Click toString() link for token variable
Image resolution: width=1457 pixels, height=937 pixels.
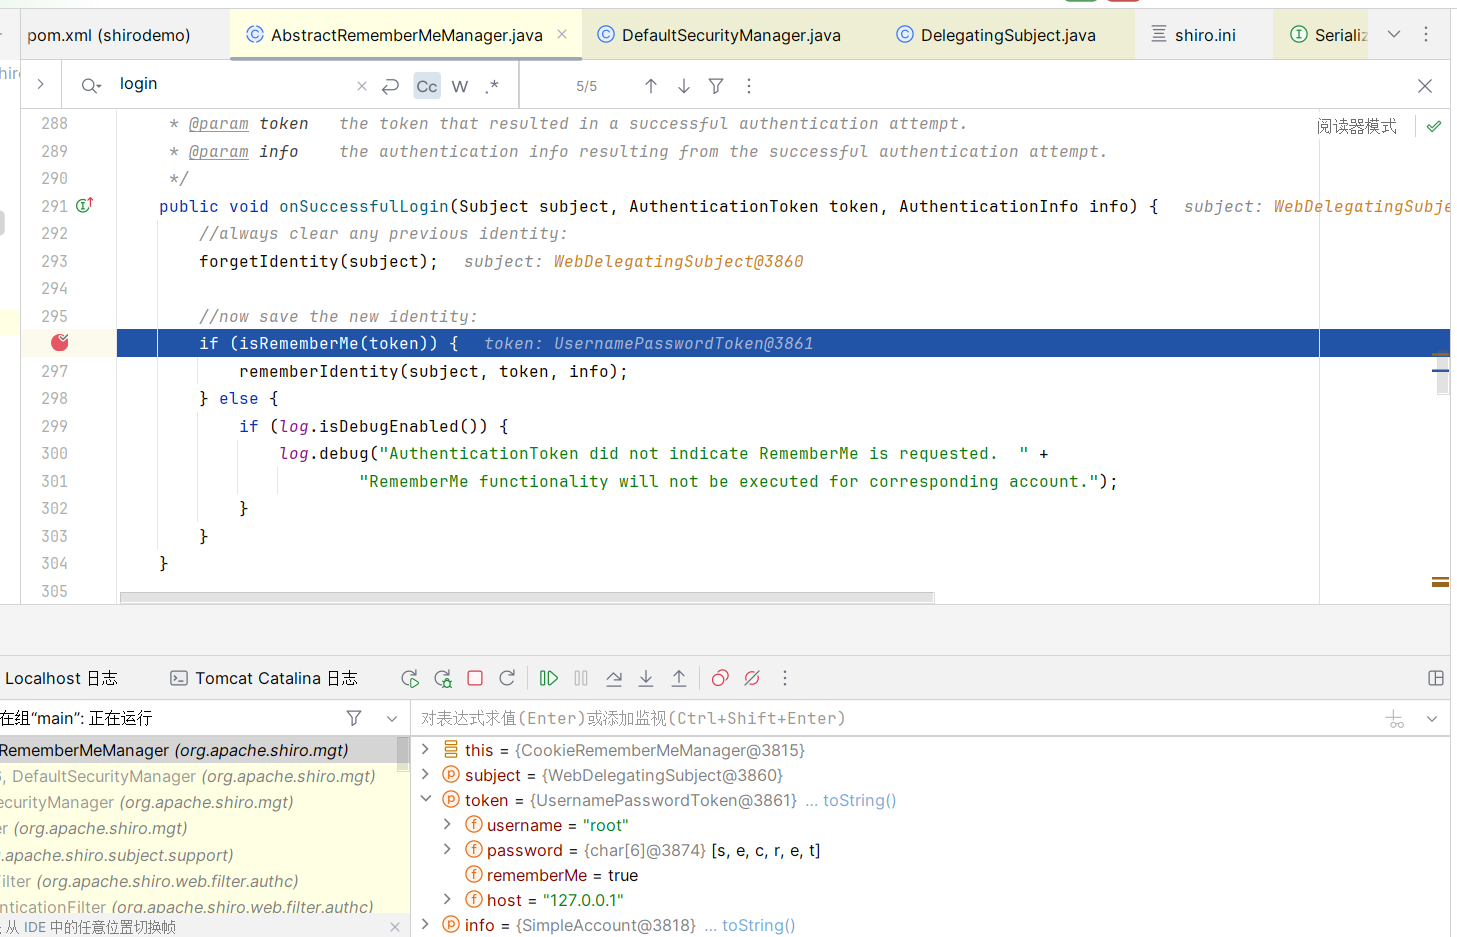point(859,800)
